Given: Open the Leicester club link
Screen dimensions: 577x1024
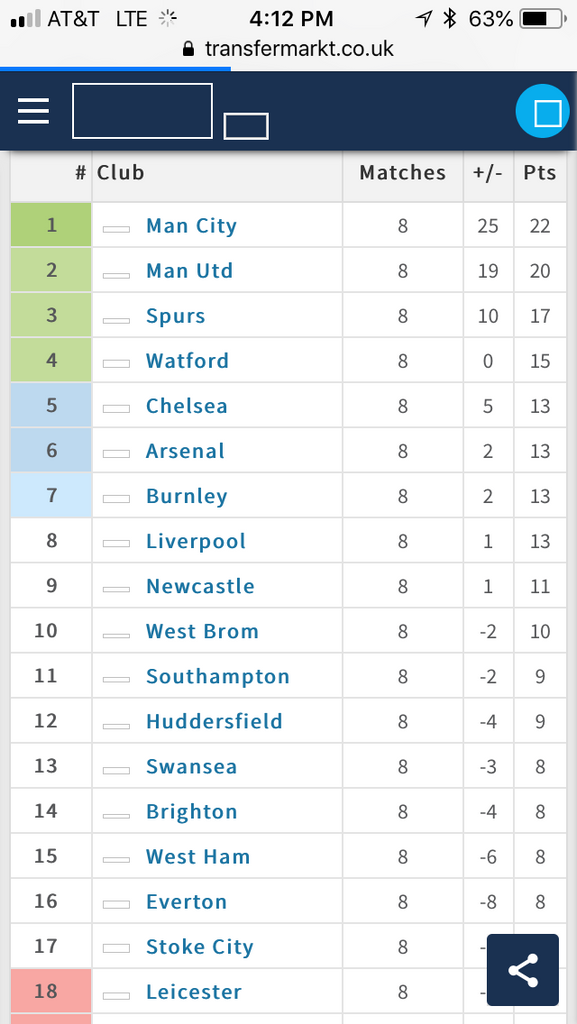Looking at the screenshot, I should 194,991.
